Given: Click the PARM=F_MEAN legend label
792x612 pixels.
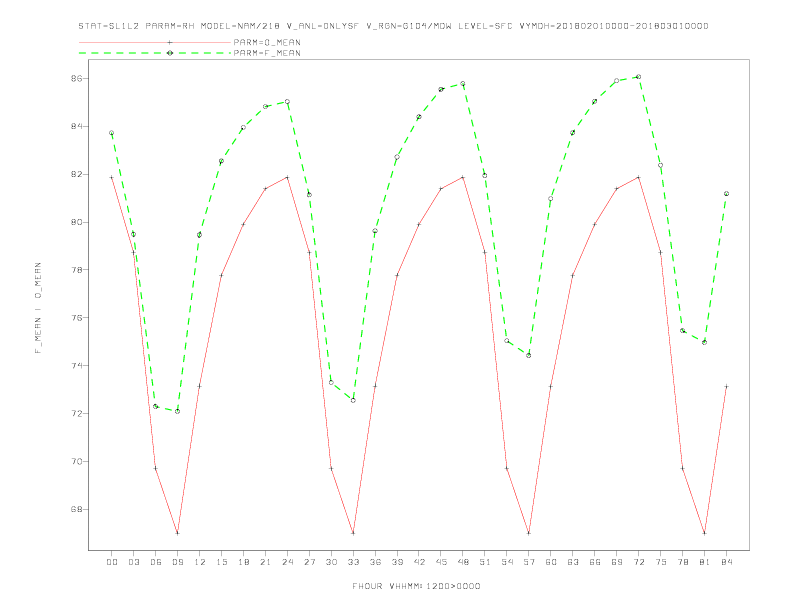Looking at the screenshot, I should [x=267, y=53].
